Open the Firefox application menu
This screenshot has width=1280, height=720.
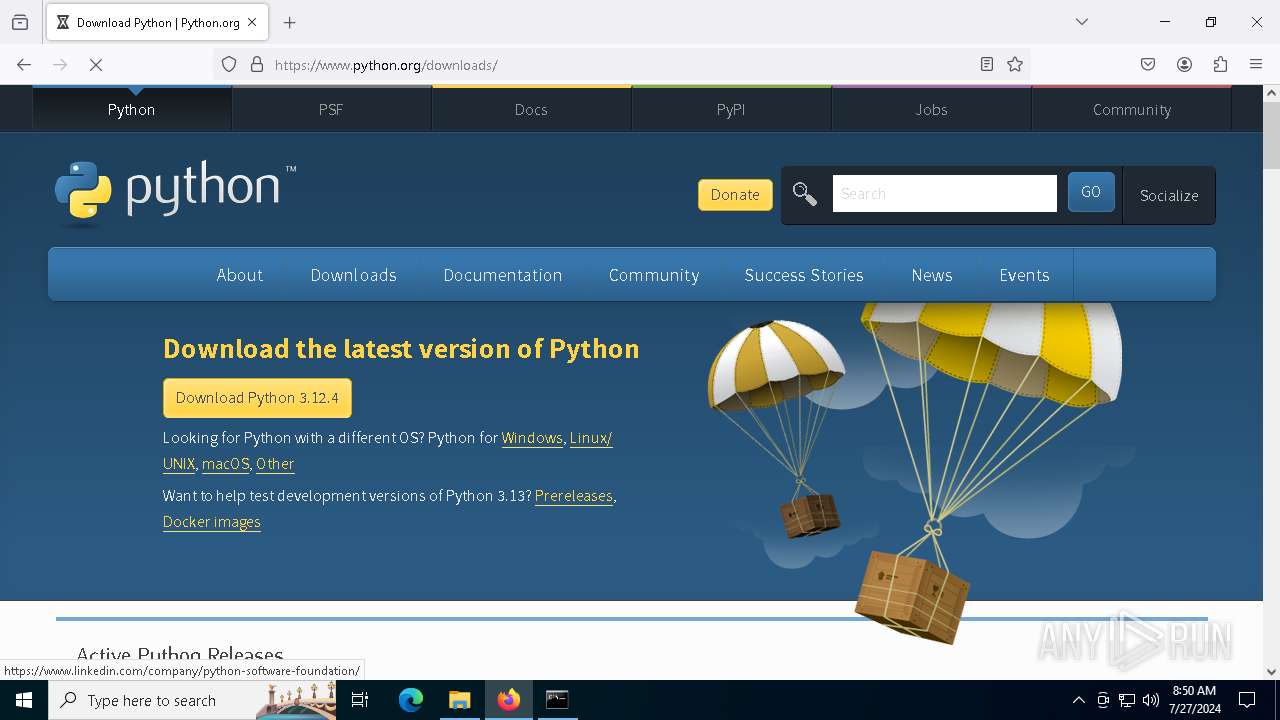tap(1256, 65)
